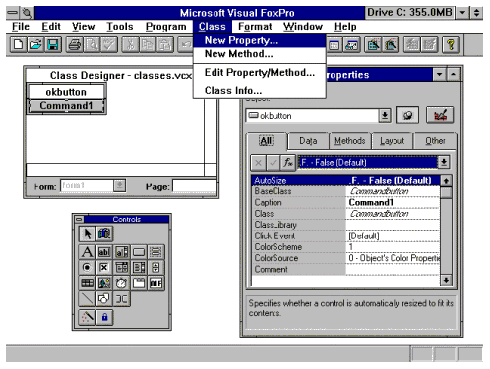Click the Command1 button in Class Designer
490x369 pixels.
[66, 106]
